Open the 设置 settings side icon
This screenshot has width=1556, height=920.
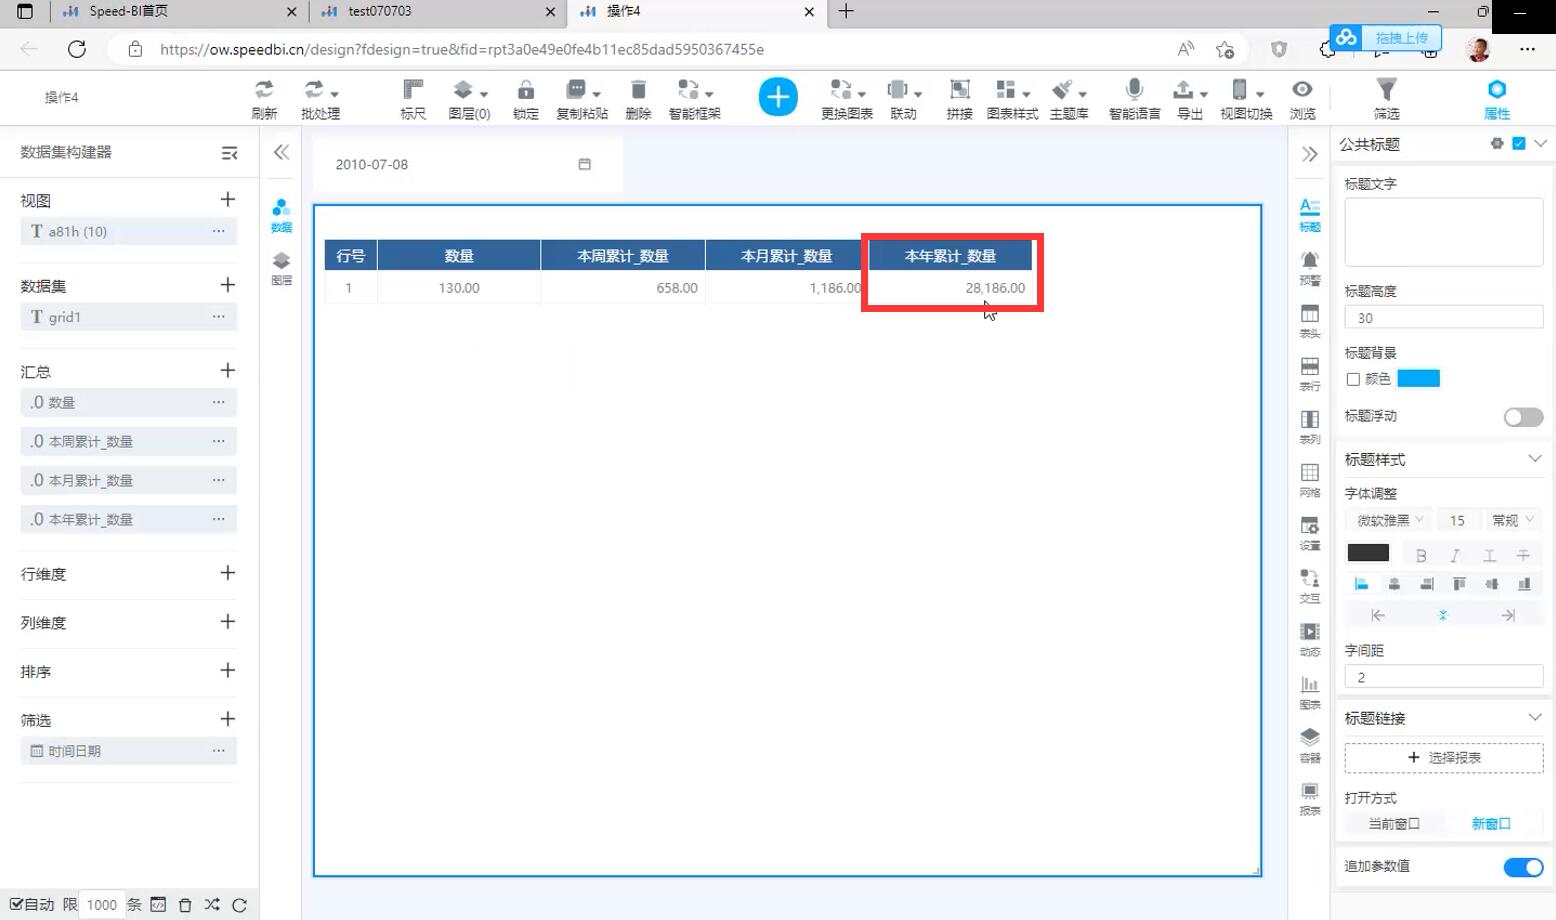pyautogui.click(x=1309, y=533)
